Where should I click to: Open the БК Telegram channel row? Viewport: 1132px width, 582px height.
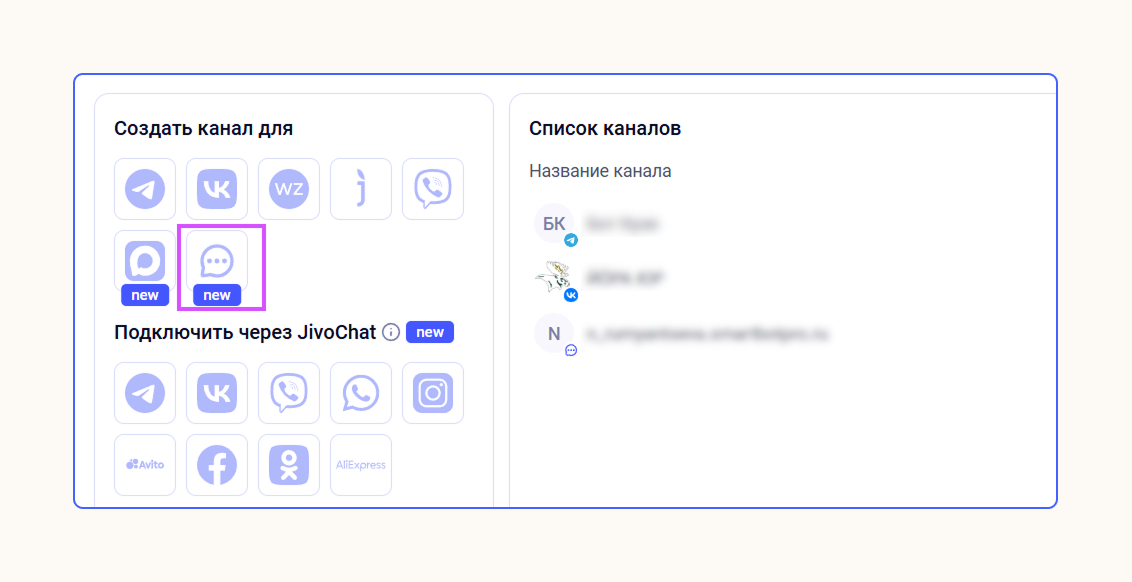pos(597,225)
